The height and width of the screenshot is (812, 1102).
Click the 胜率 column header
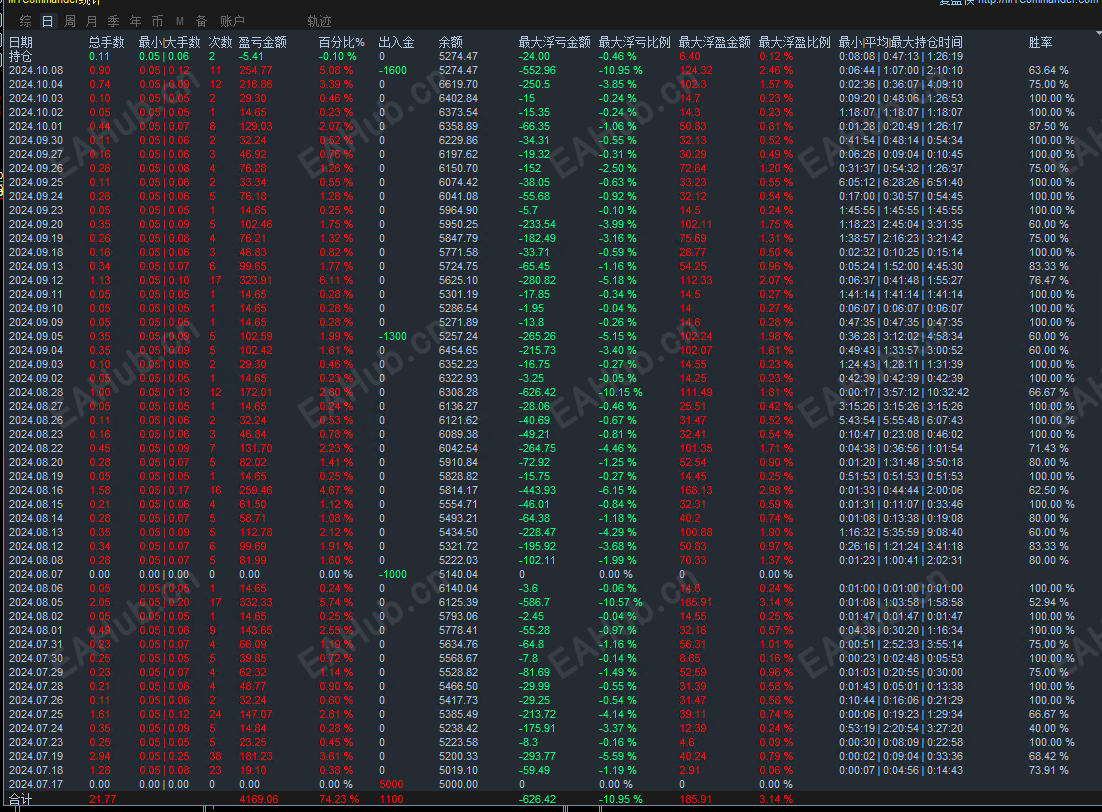[x=1041, y=42]
